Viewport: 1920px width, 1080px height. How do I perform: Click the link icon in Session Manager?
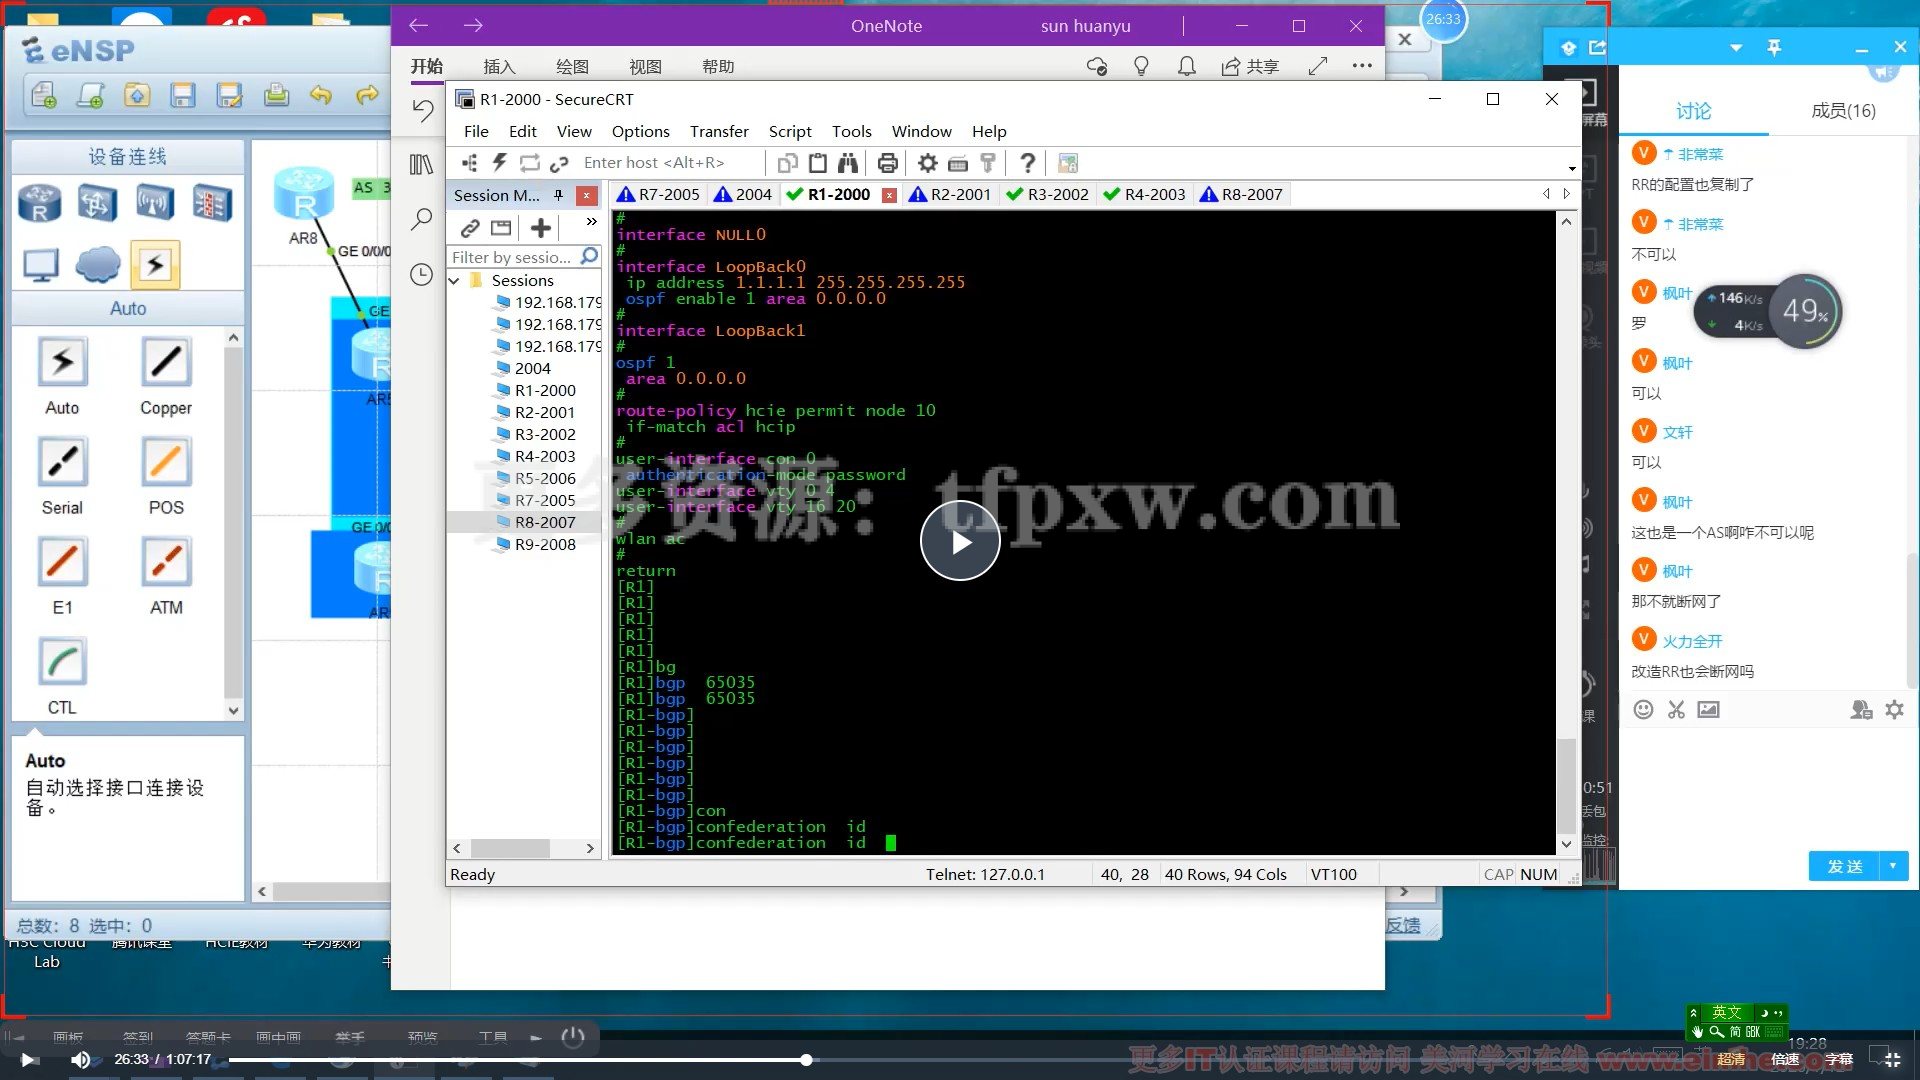[470, 228]
